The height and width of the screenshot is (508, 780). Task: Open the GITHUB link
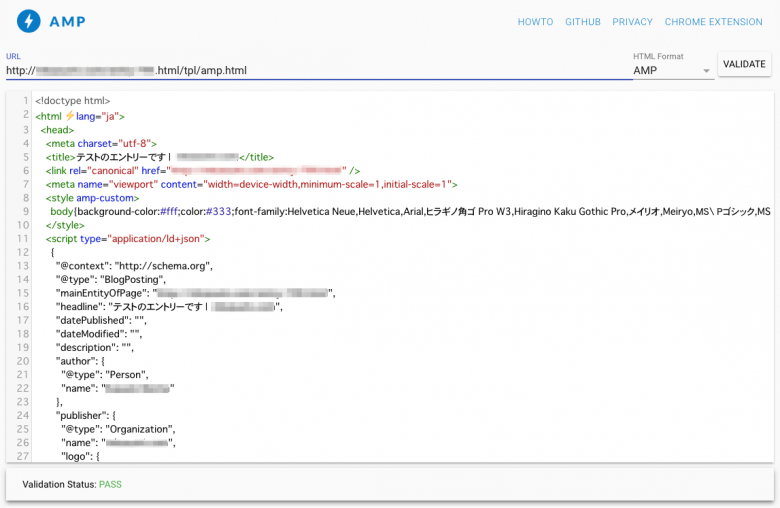[582, 22]
